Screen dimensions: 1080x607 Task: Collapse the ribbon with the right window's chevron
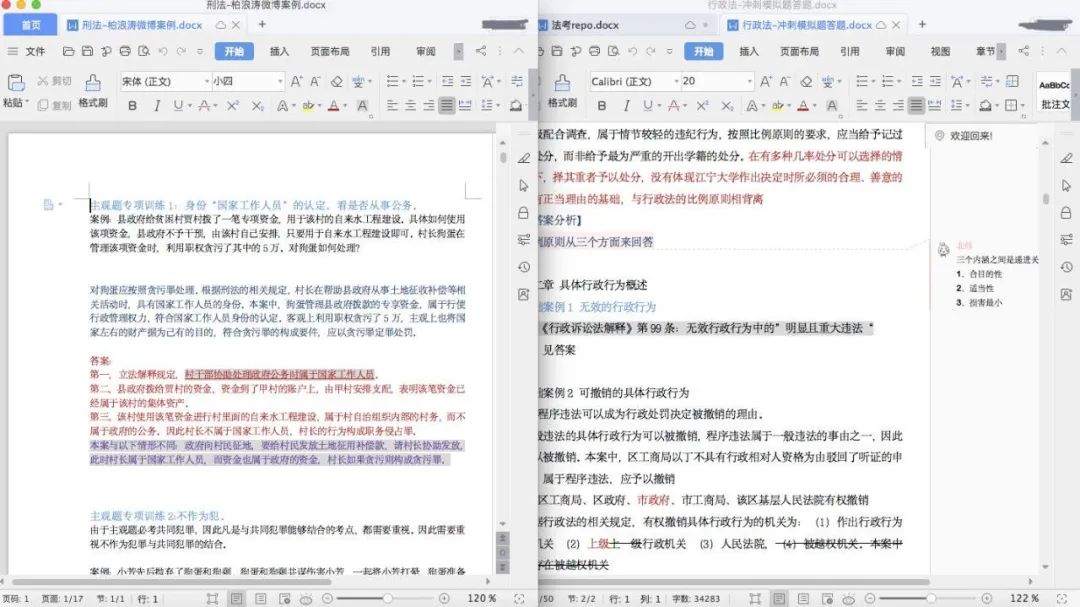pyautogui.click(x=1061, y=51)
